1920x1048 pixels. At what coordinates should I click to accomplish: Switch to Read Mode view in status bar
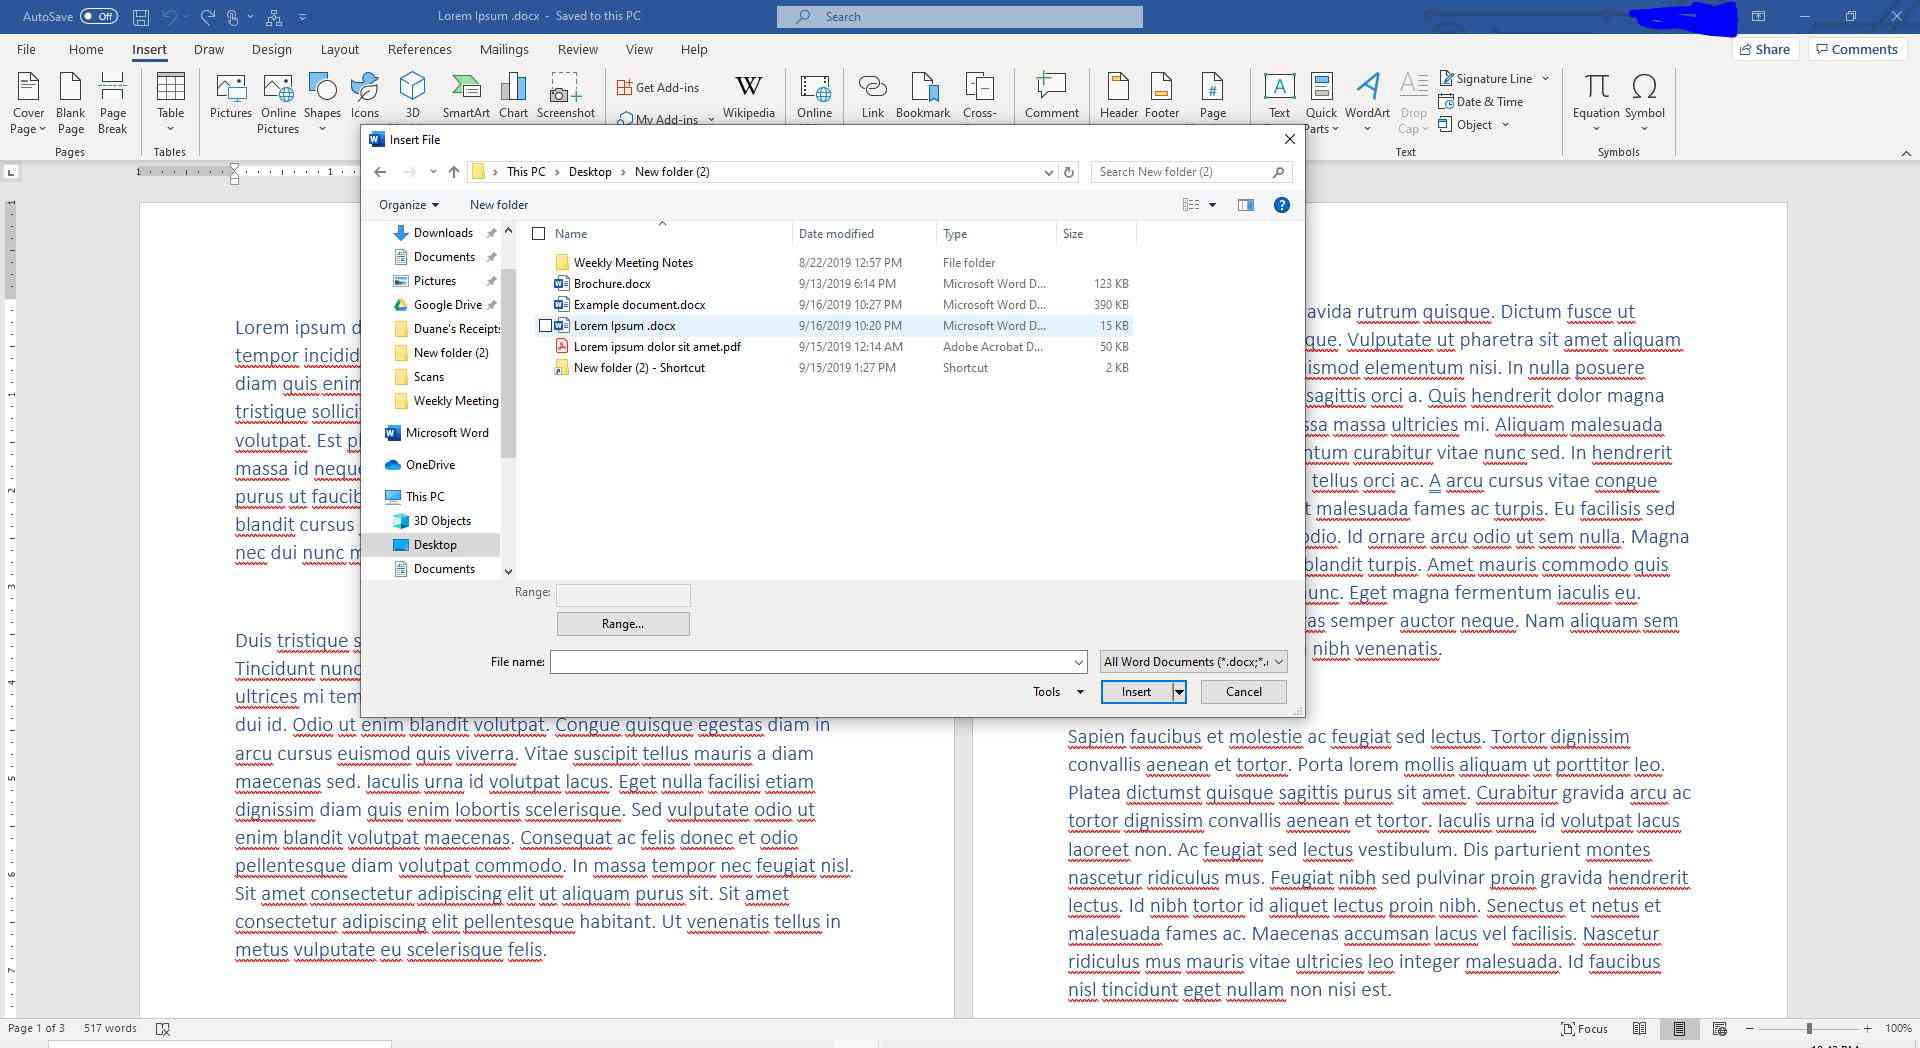coord(1639,1028)
